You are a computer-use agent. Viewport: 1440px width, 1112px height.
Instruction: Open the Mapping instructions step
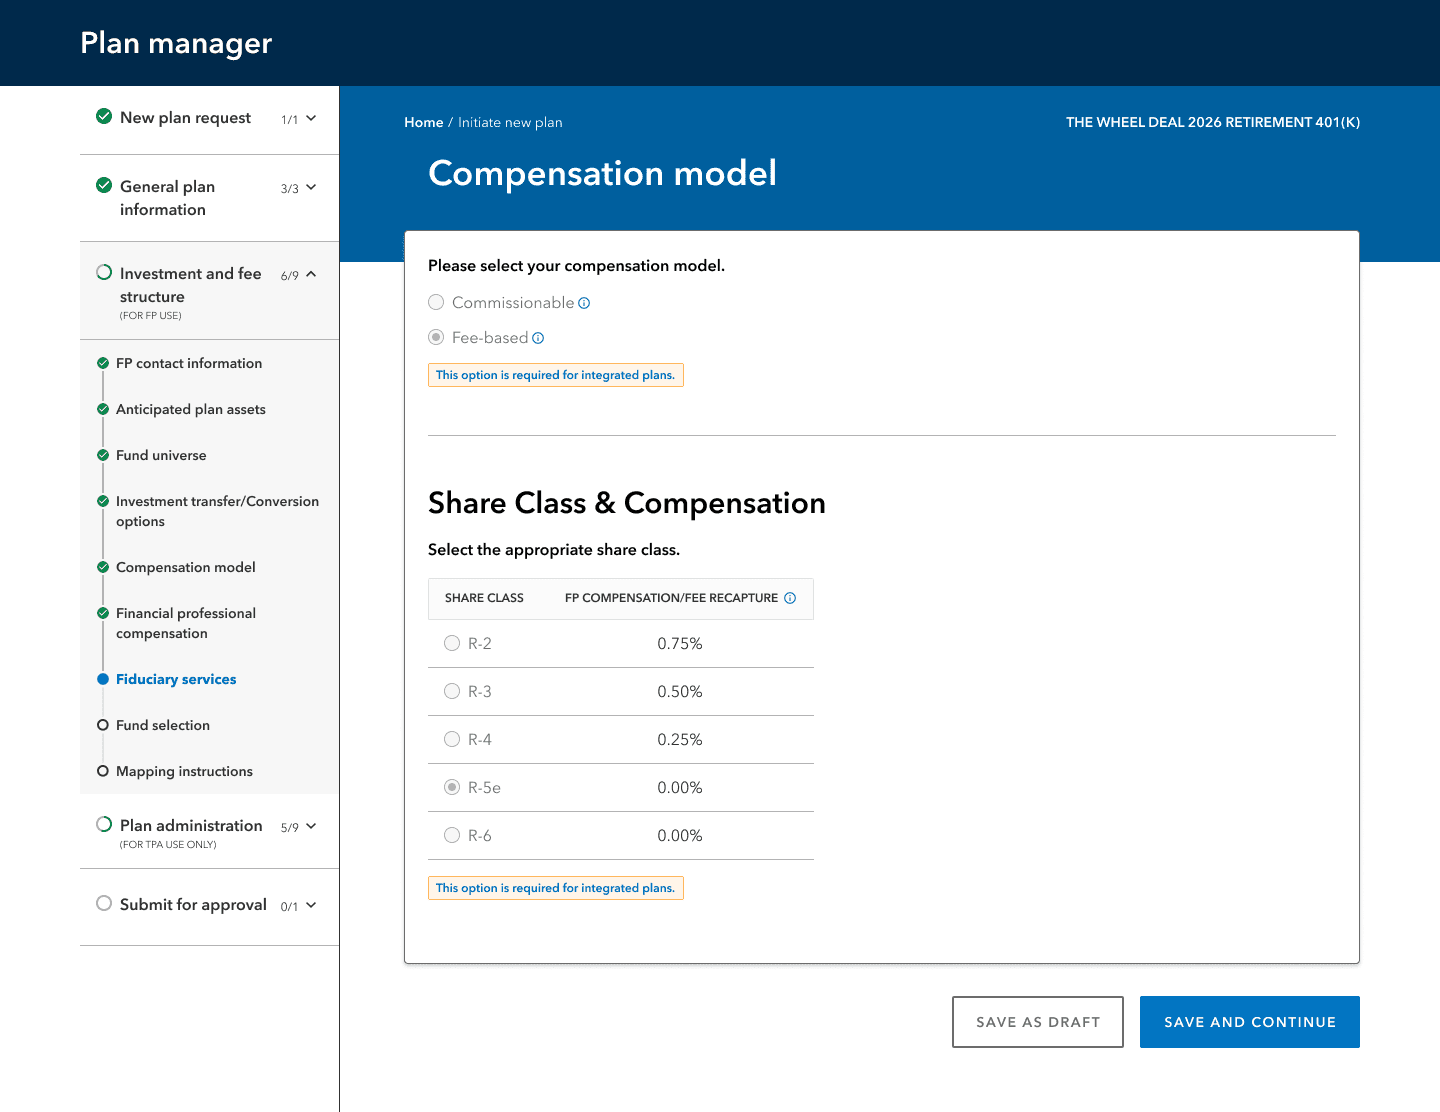[x=184, y=771]
